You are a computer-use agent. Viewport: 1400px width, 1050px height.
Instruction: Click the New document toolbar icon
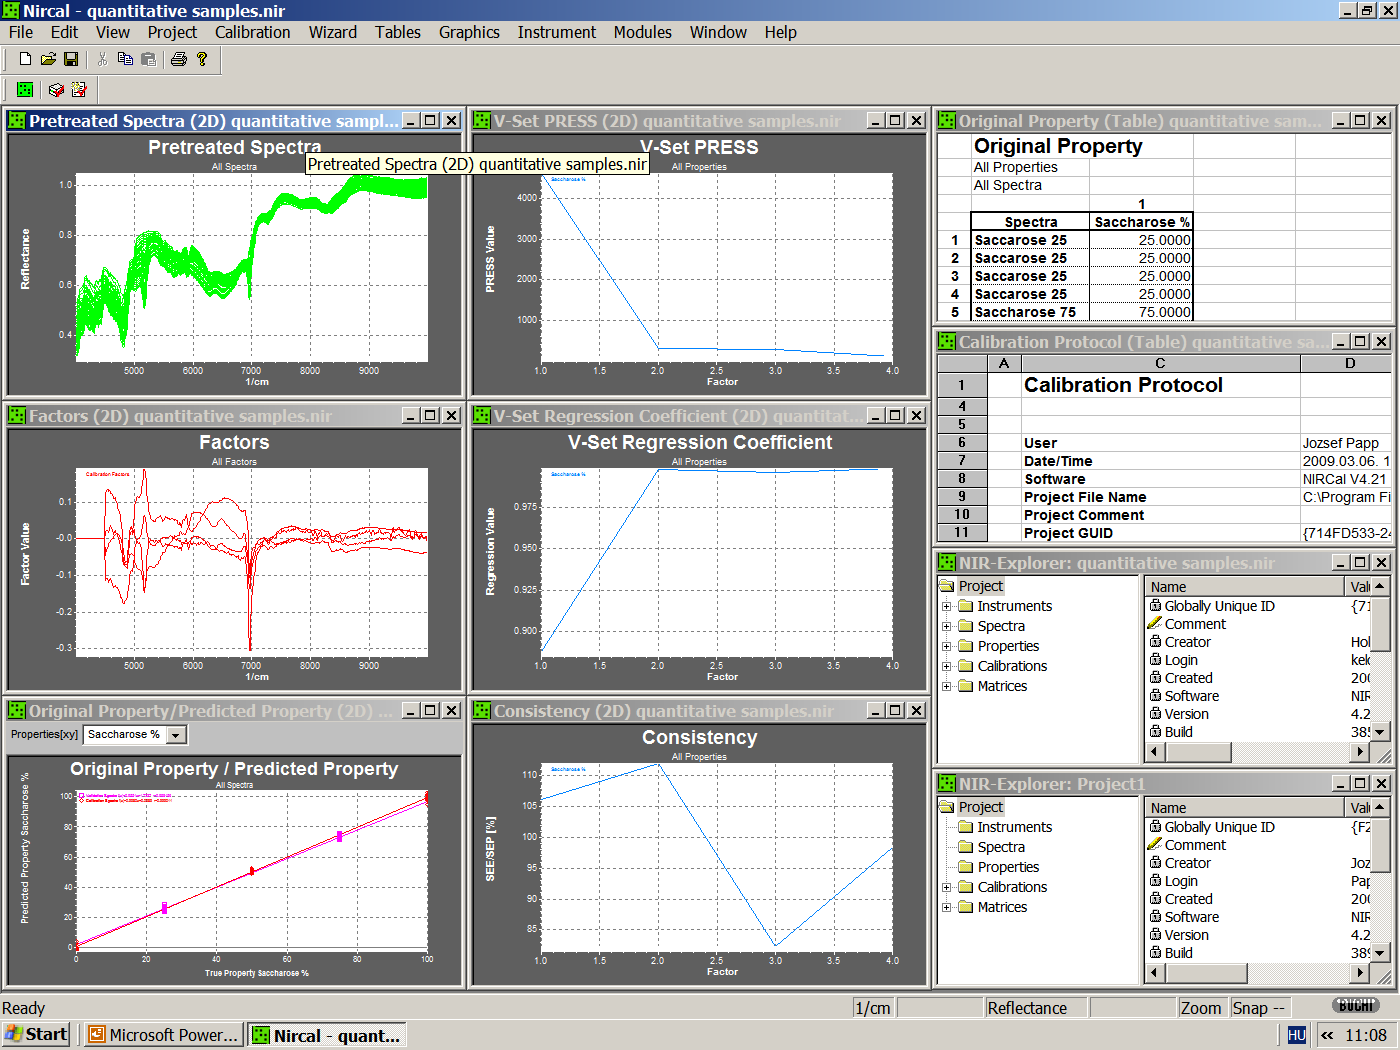pyautogui.click(x=26, y=59)
